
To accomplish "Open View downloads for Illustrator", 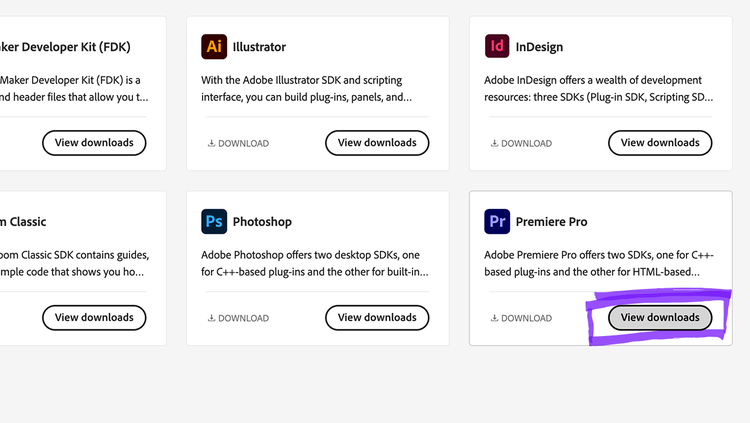I will (377, 143).
